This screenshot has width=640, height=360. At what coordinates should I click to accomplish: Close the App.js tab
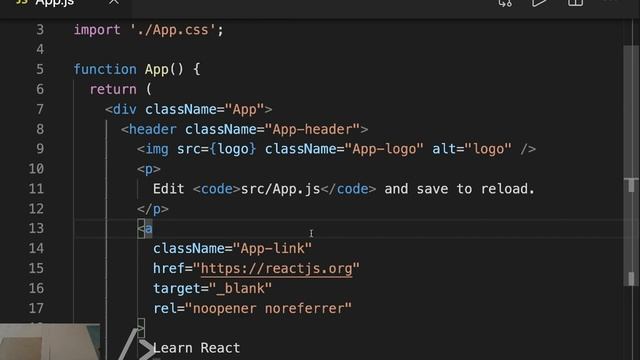[x=114, y=2]
